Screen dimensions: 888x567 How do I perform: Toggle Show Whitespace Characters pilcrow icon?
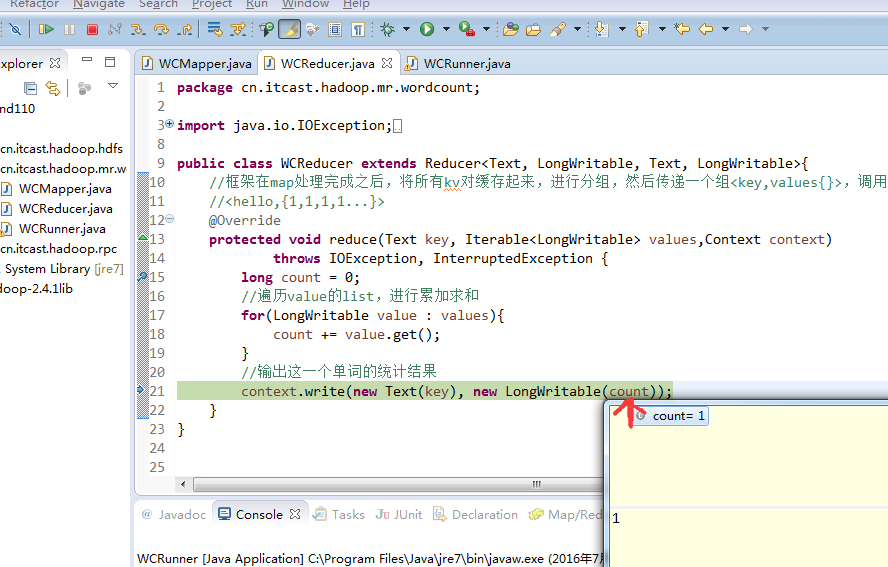pyautogui.click(x=358, y=29)
